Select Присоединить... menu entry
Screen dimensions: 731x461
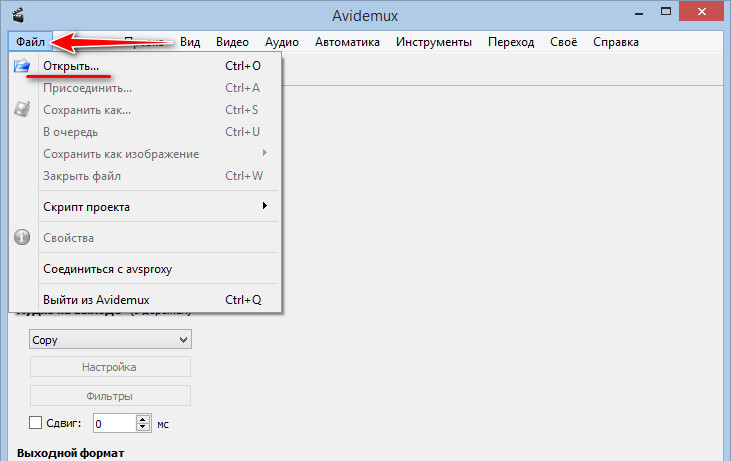145,88
